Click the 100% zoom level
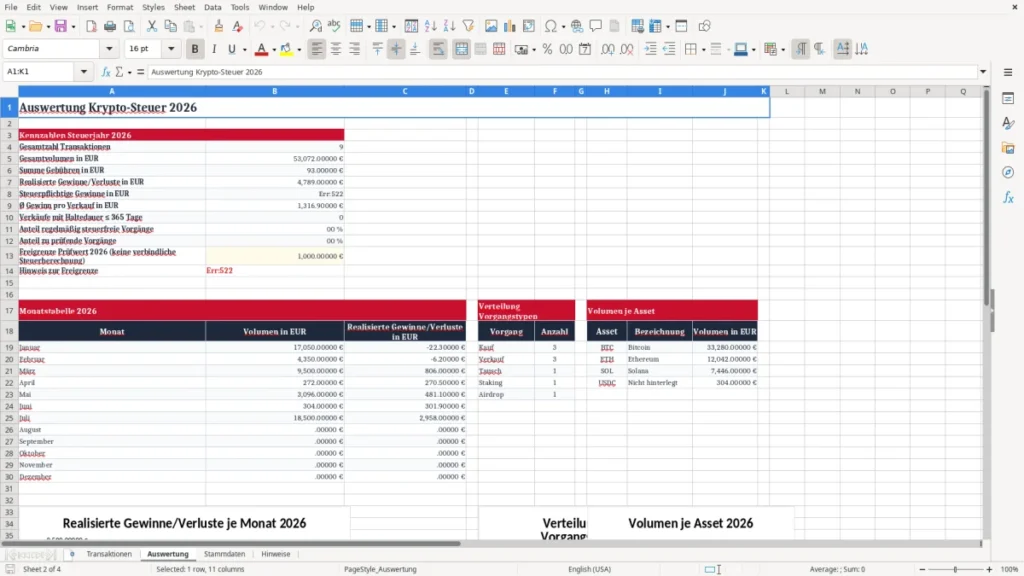The height and width of the screenshot is (576, 1024). click(x=1010, y=569)
